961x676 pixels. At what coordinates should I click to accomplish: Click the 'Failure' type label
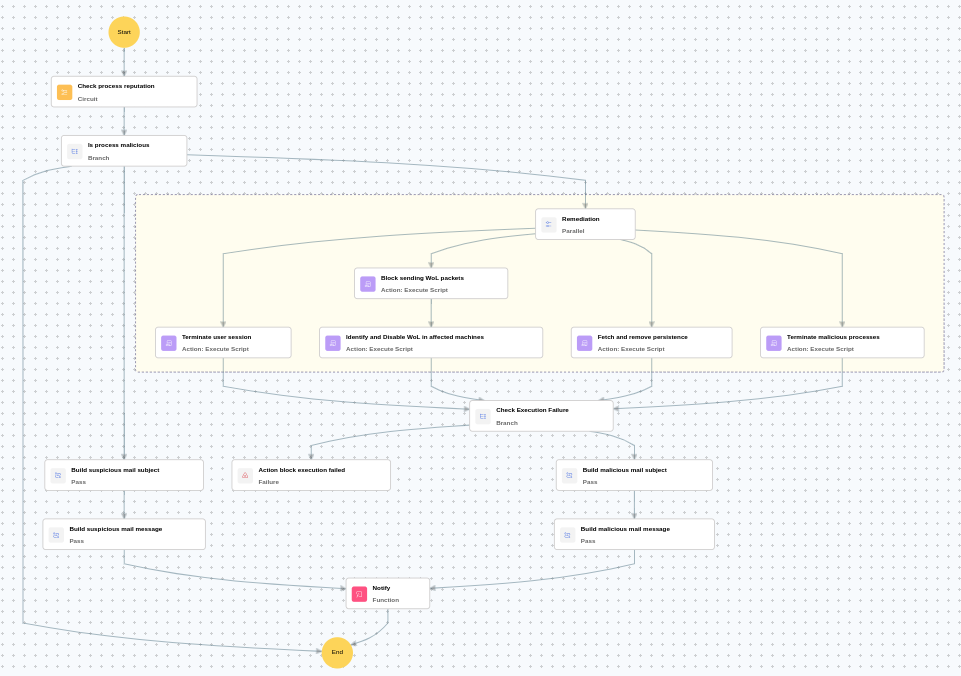[x=268, y=482]
